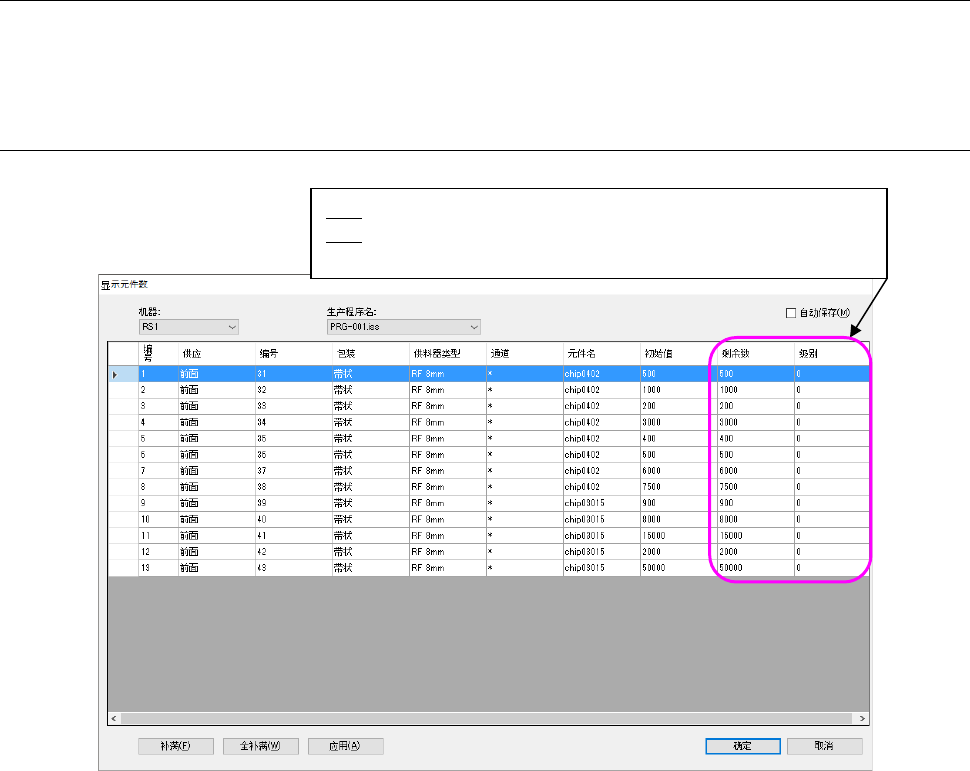Click the 补满(F) button
970x771 pixels.
tap(175, 745)
